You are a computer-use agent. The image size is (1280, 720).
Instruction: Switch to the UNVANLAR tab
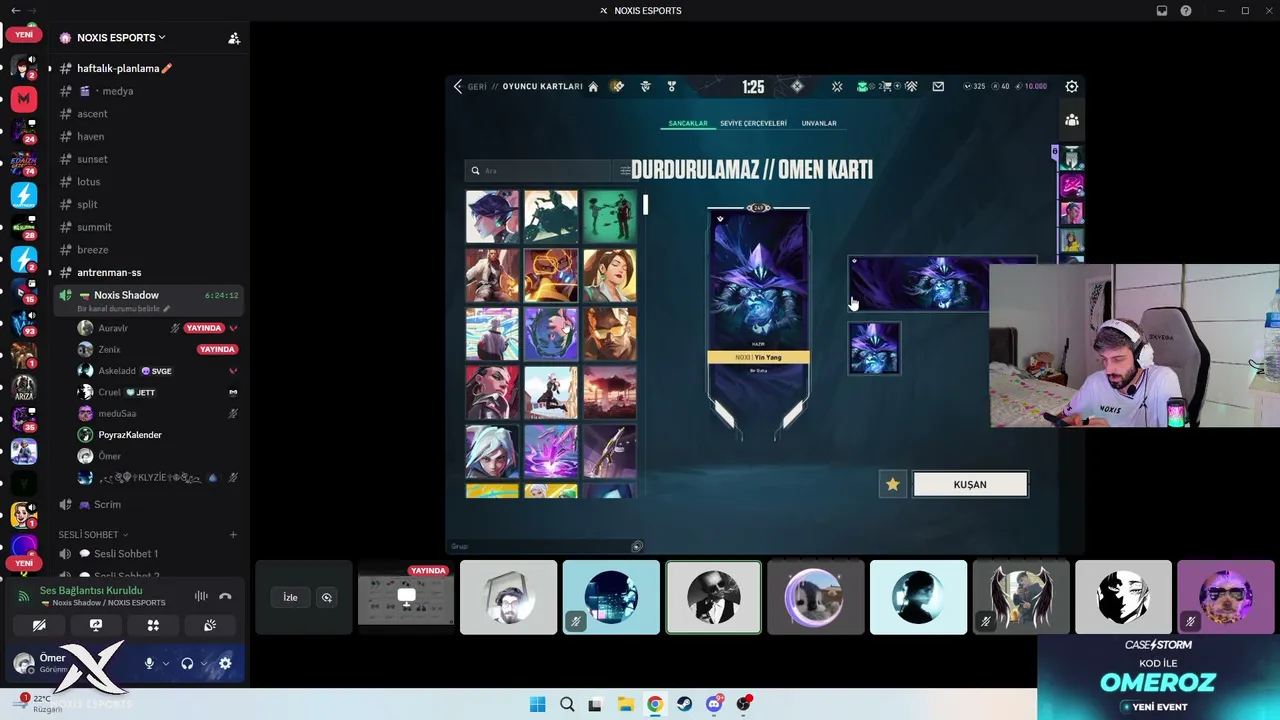(x=819, y=124)
